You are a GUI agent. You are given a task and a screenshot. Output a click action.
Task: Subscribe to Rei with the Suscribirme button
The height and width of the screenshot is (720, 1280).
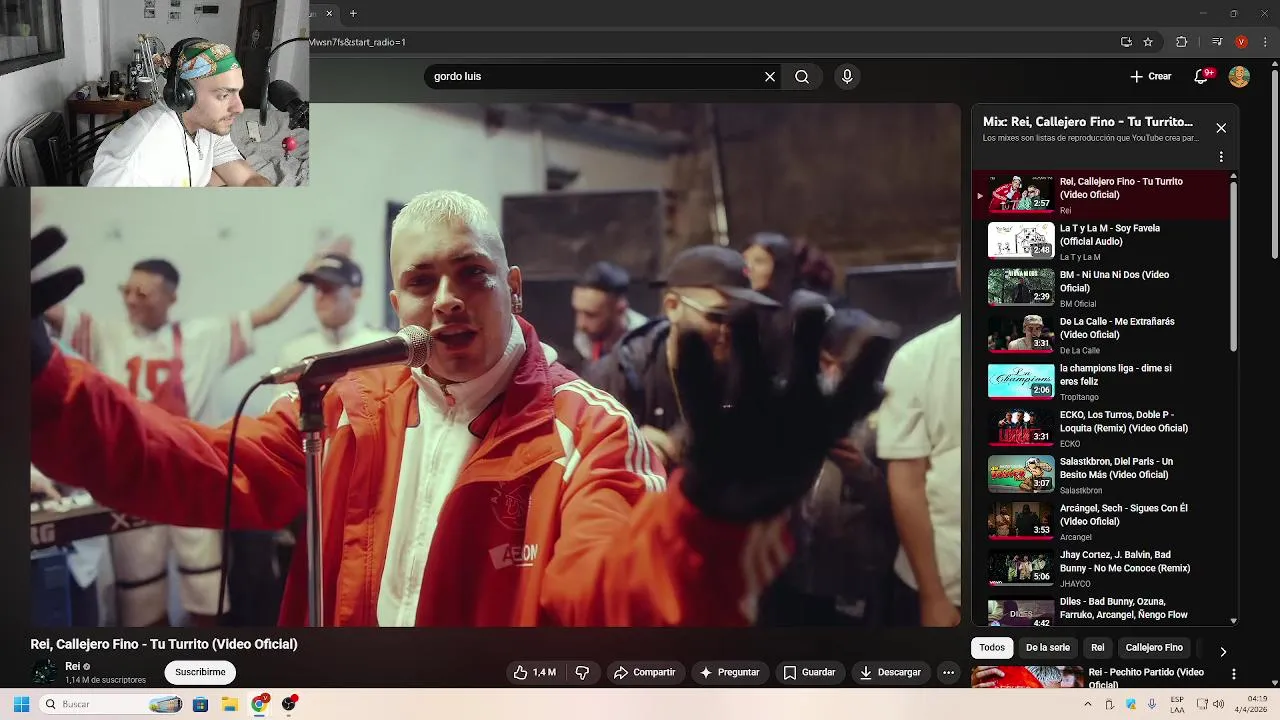click(x=200, y=673)
